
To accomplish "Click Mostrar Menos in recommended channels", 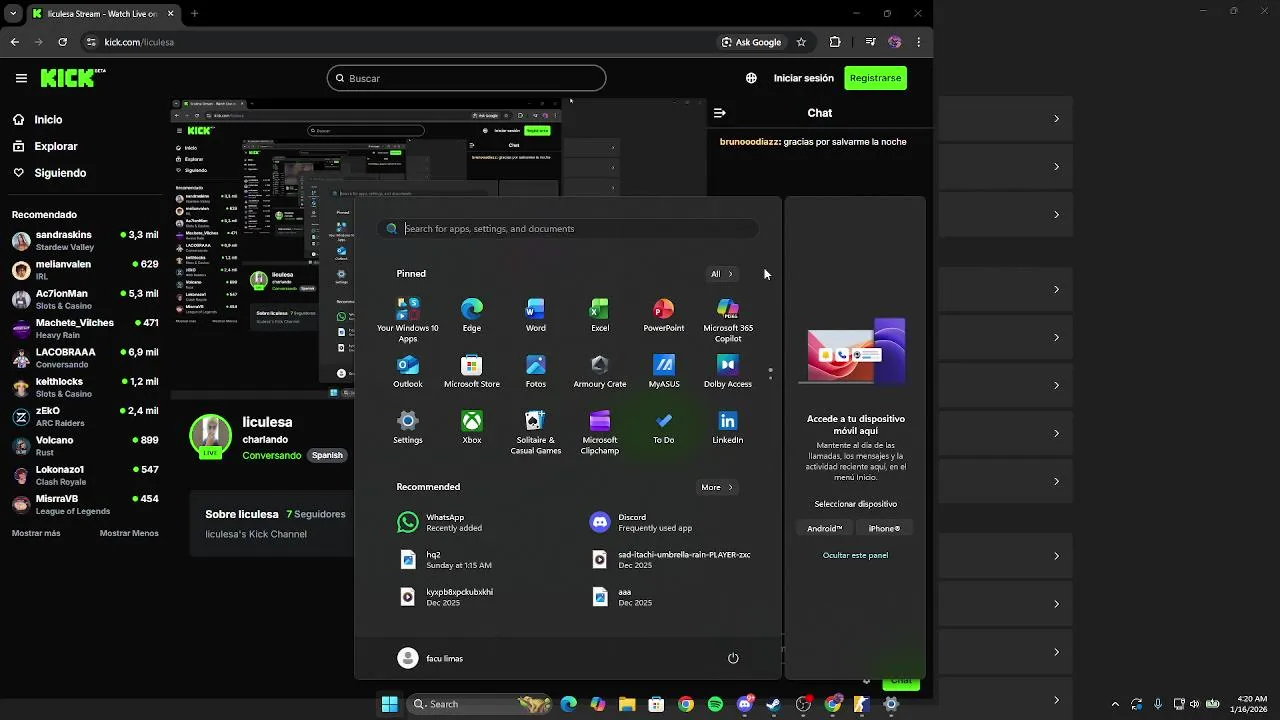I will pos(129,533).
